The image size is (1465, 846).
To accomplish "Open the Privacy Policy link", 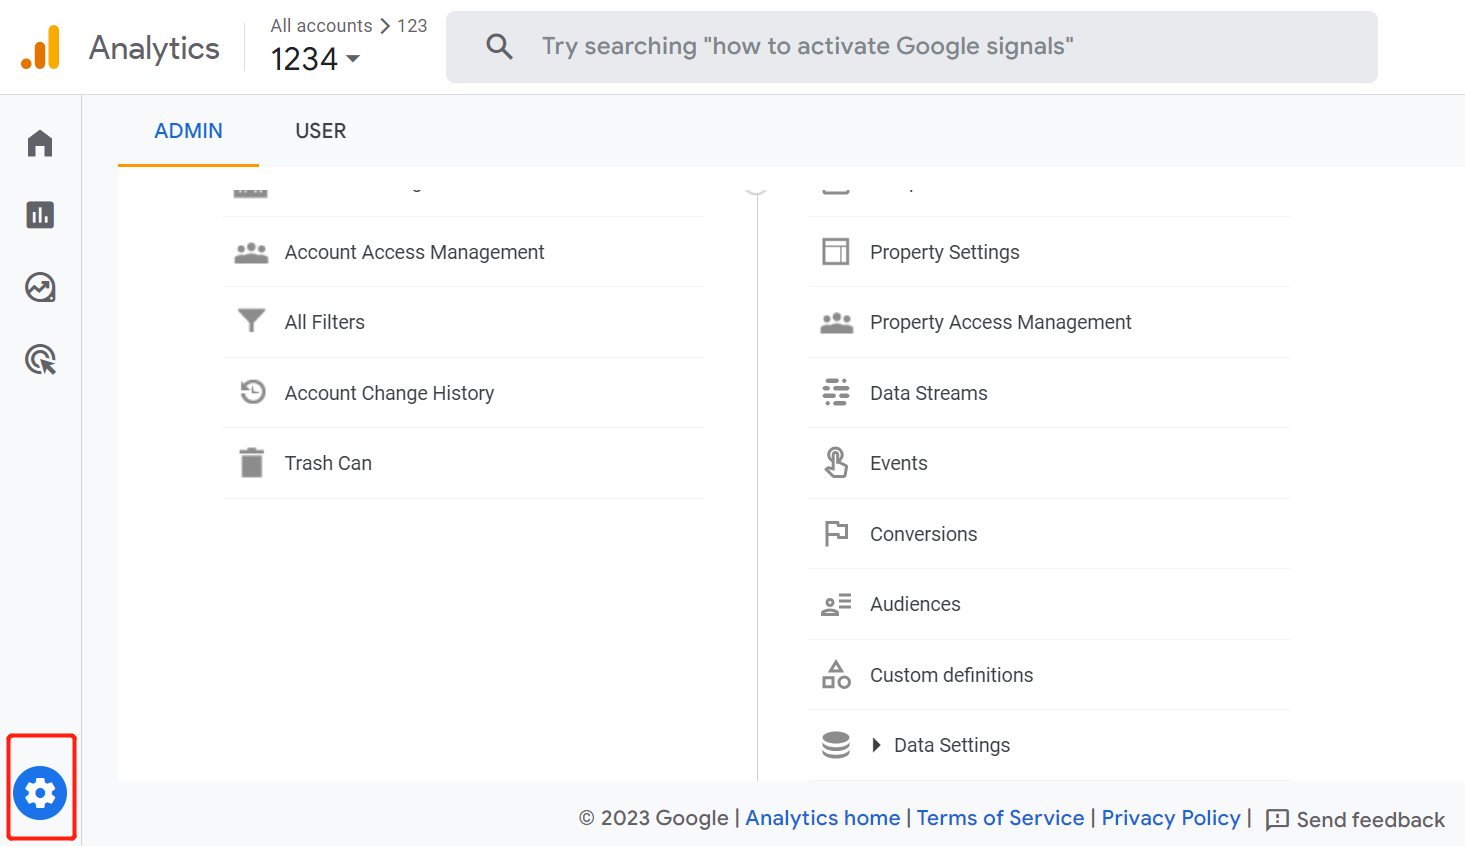I will (1170, 818).
